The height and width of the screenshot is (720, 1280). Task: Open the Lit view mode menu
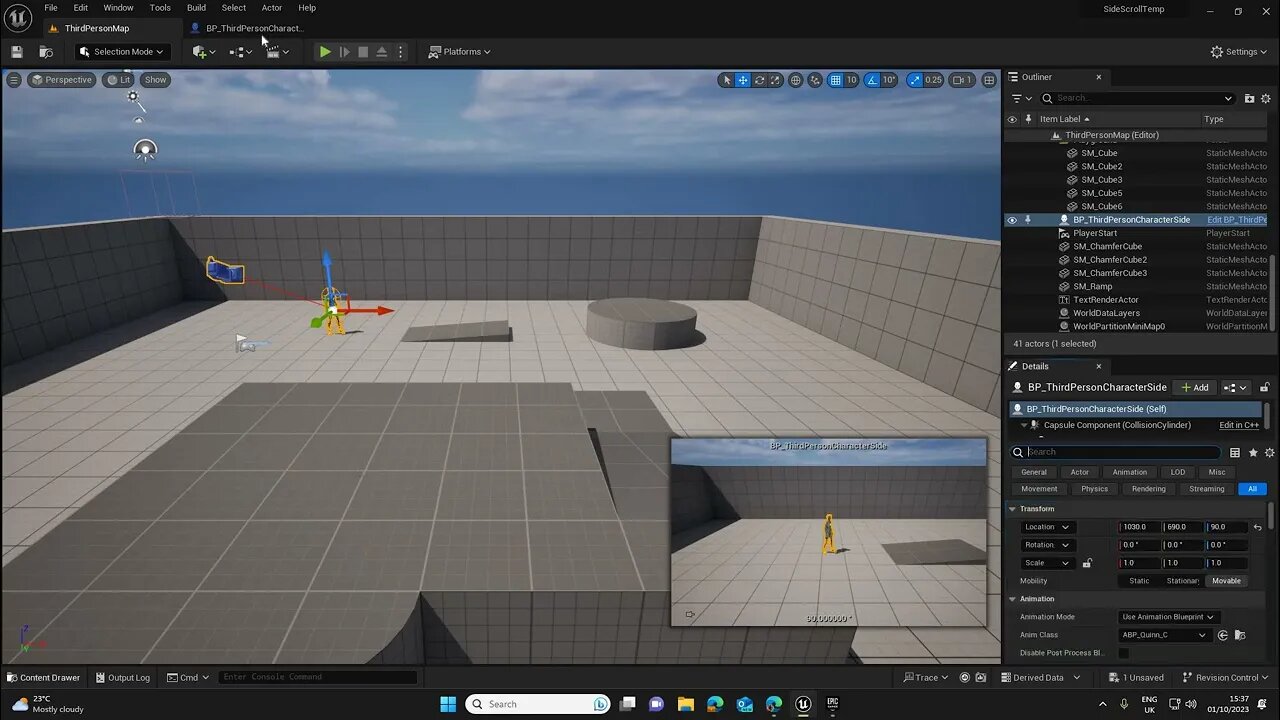(119, 79)
